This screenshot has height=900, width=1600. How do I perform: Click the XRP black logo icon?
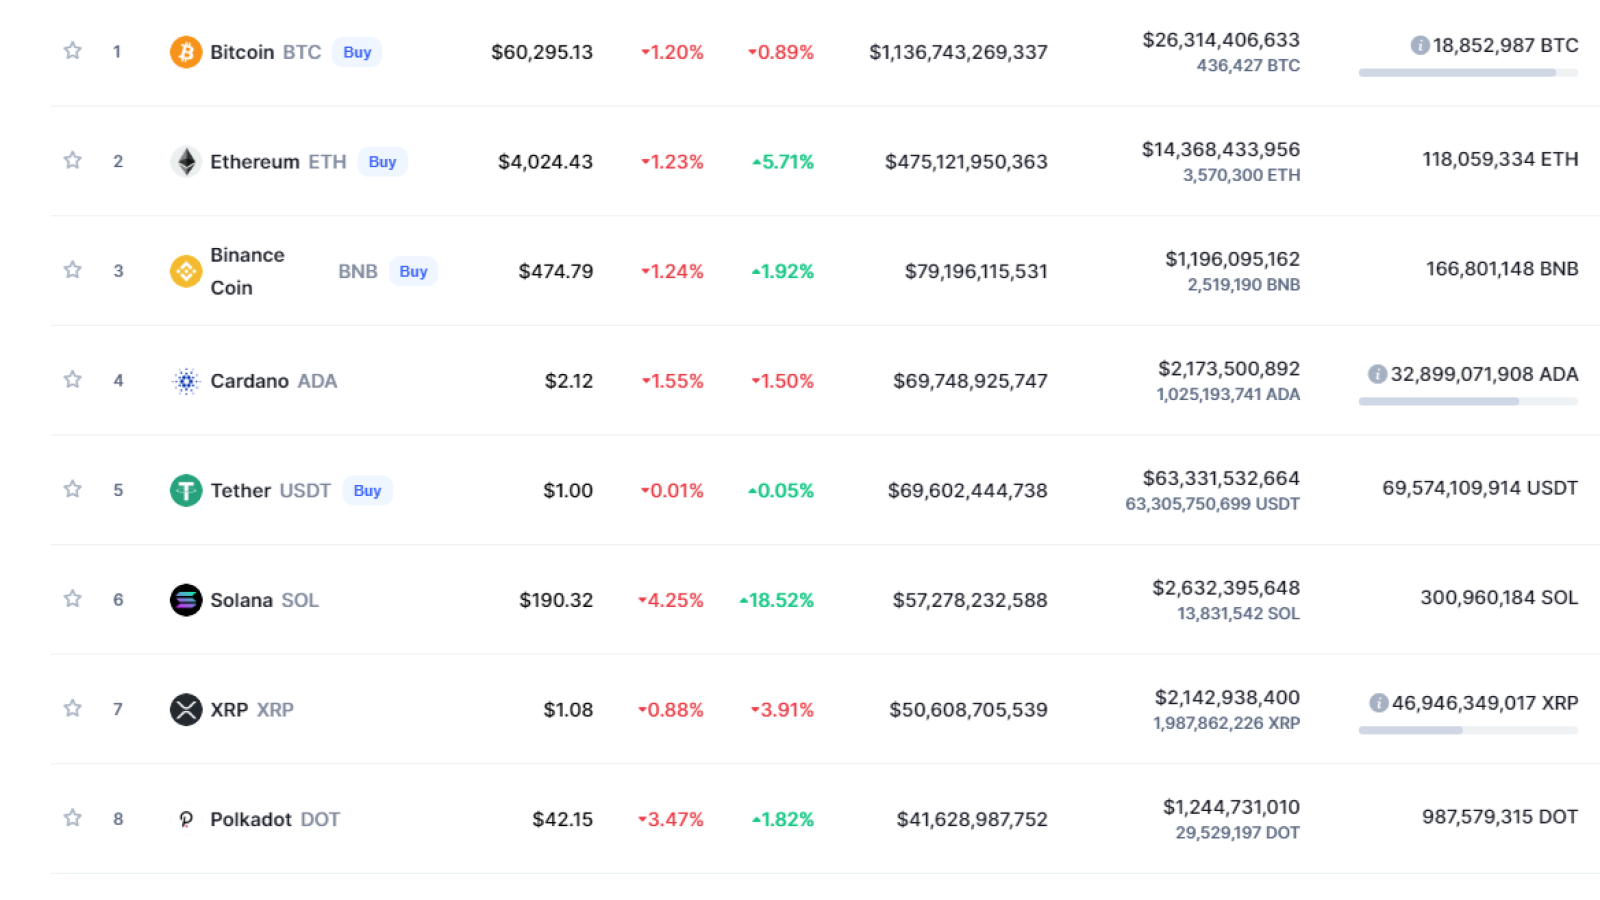tap(186, 710)
